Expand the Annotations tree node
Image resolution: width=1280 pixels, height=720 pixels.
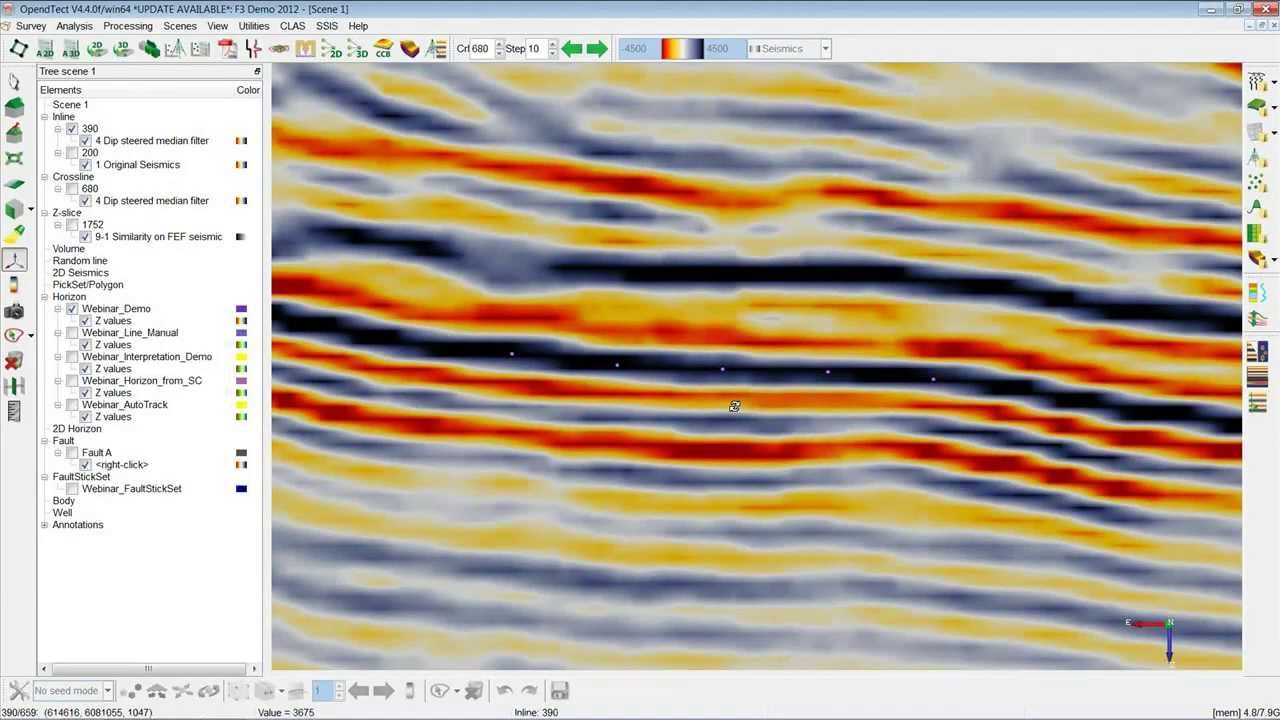click(x=44, y=525)
